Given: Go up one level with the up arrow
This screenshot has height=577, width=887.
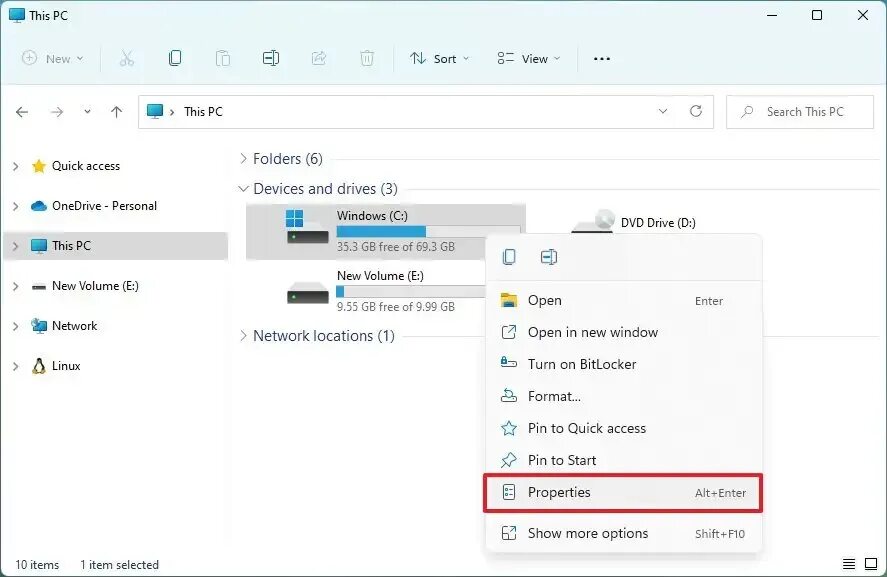Looking at the screenshot, I should click(x=117, y=112).
